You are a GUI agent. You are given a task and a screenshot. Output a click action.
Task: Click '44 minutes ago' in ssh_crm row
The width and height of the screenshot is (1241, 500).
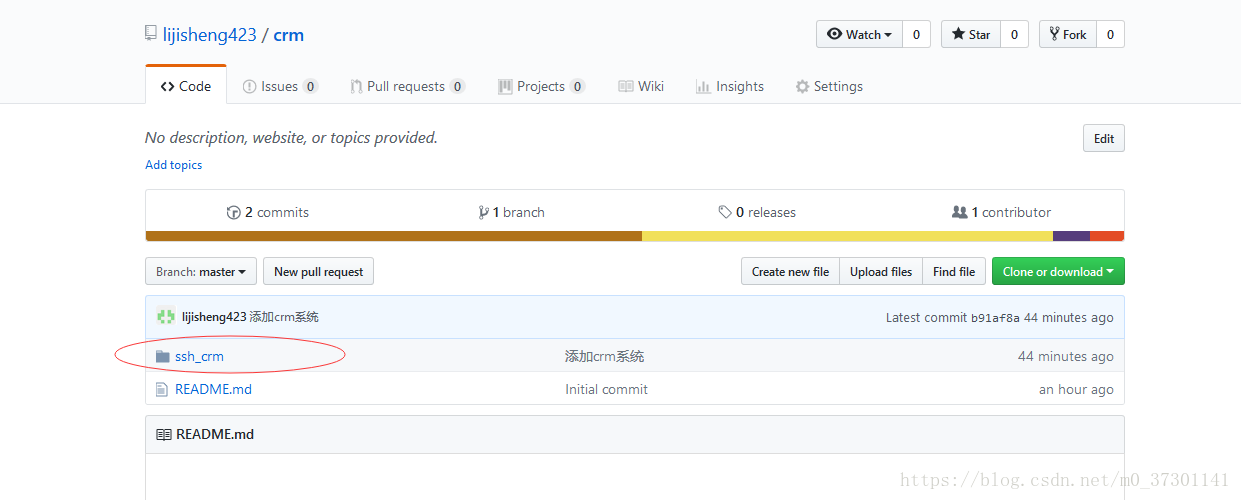pyautogui.click(x=1065, y=356)
